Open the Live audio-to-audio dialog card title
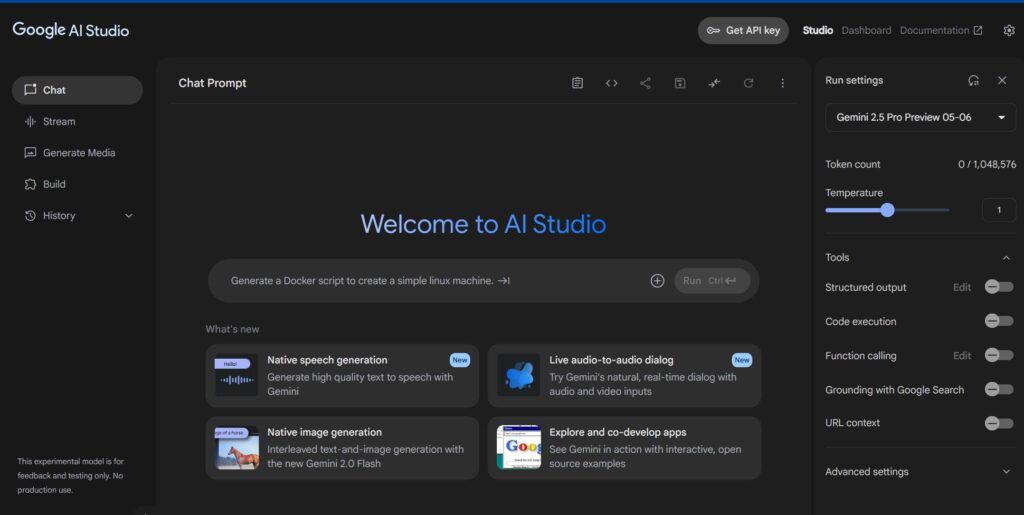This screenshot has height=515, width=1024. 611,360
